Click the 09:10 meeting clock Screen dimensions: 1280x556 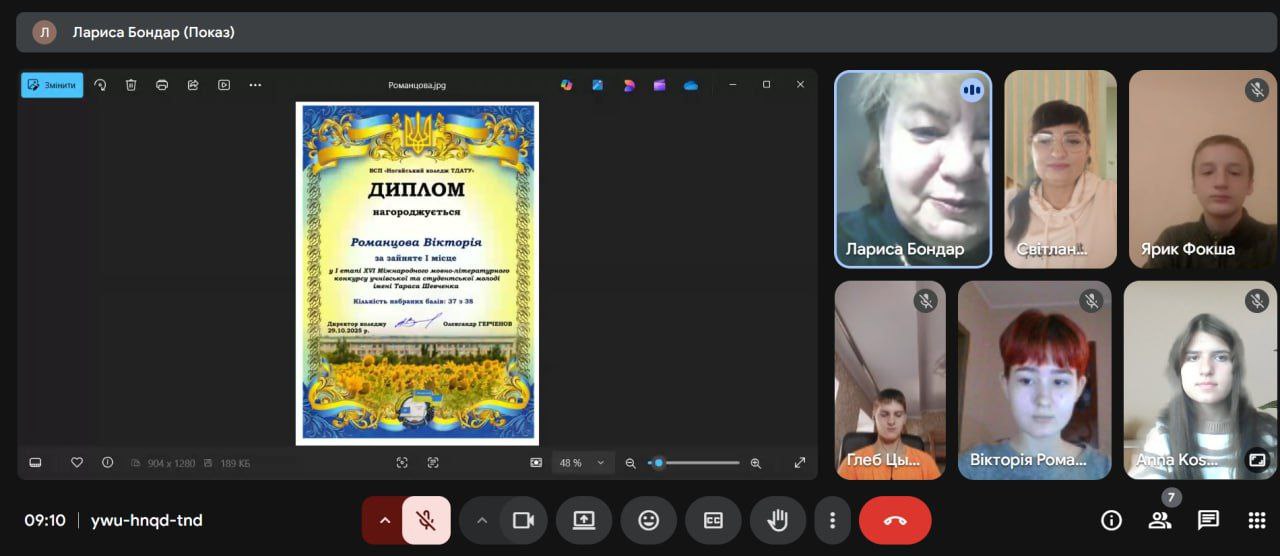45,520
